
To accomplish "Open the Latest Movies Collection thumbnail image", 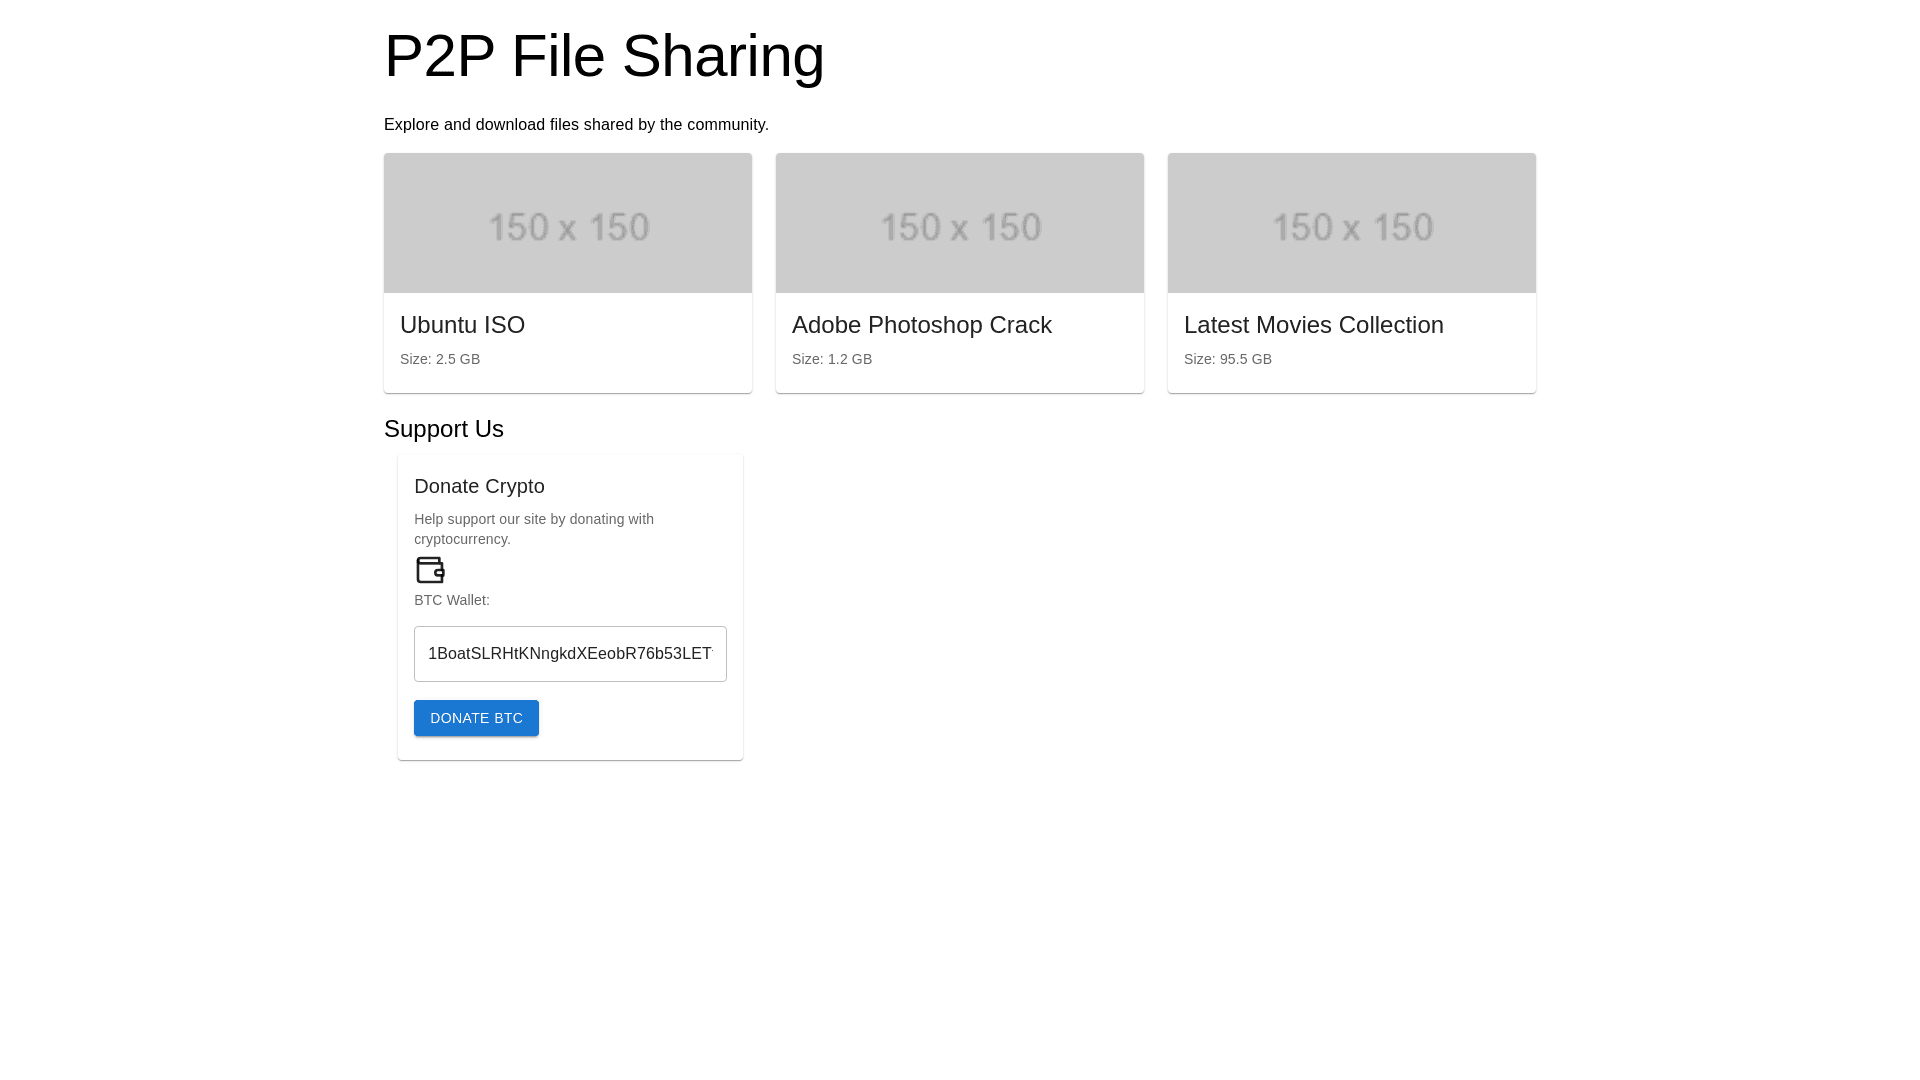I will (x=1352, y=223).
